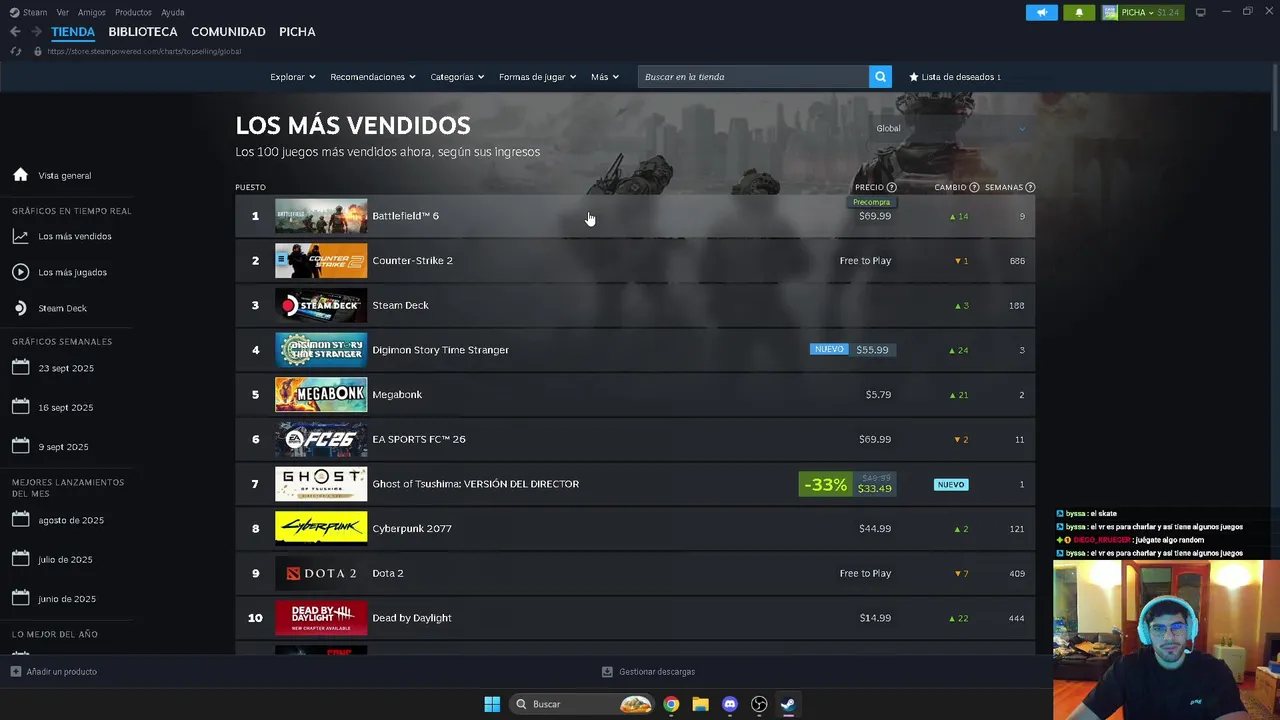This screenshot has width=1280, height=720.
Task: Expand the Recomendaciones dropdown
Action: [373, 77]
